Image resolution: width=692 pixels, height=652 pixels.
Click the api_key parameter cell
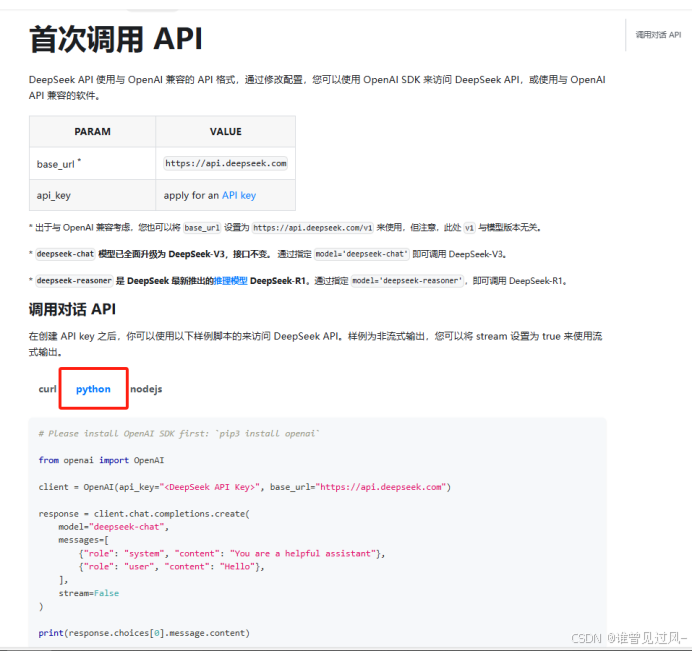coord(92,195)
